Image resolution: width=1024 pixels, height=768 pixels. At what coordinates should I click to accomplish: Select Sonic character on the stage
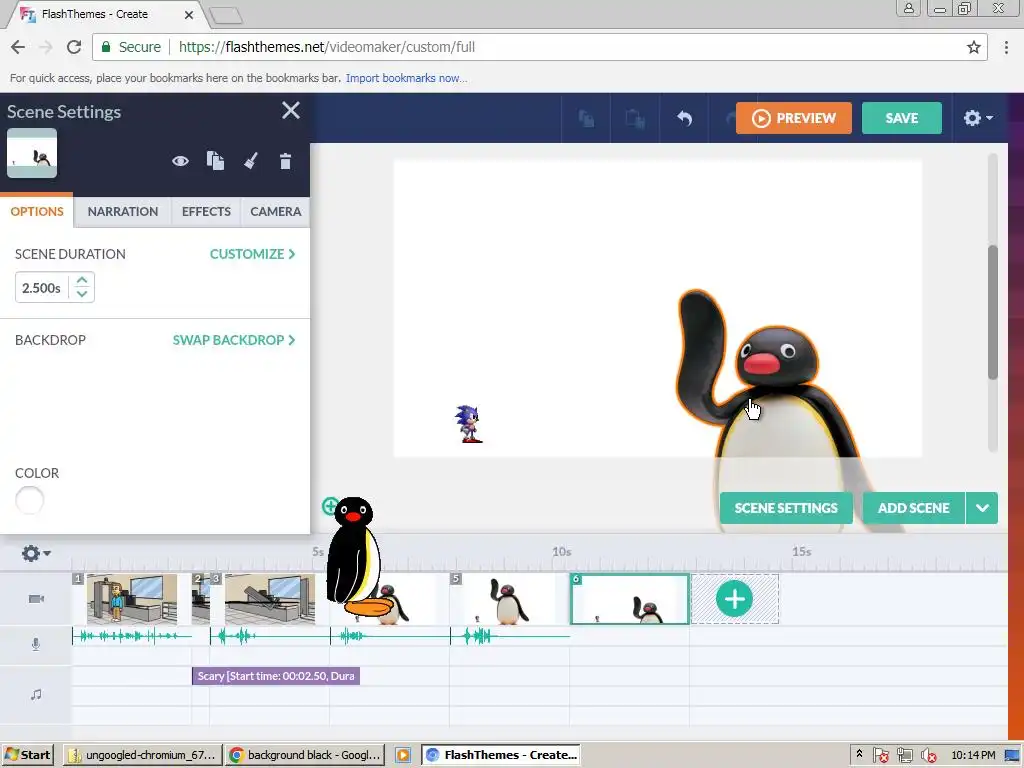point(468,424)
